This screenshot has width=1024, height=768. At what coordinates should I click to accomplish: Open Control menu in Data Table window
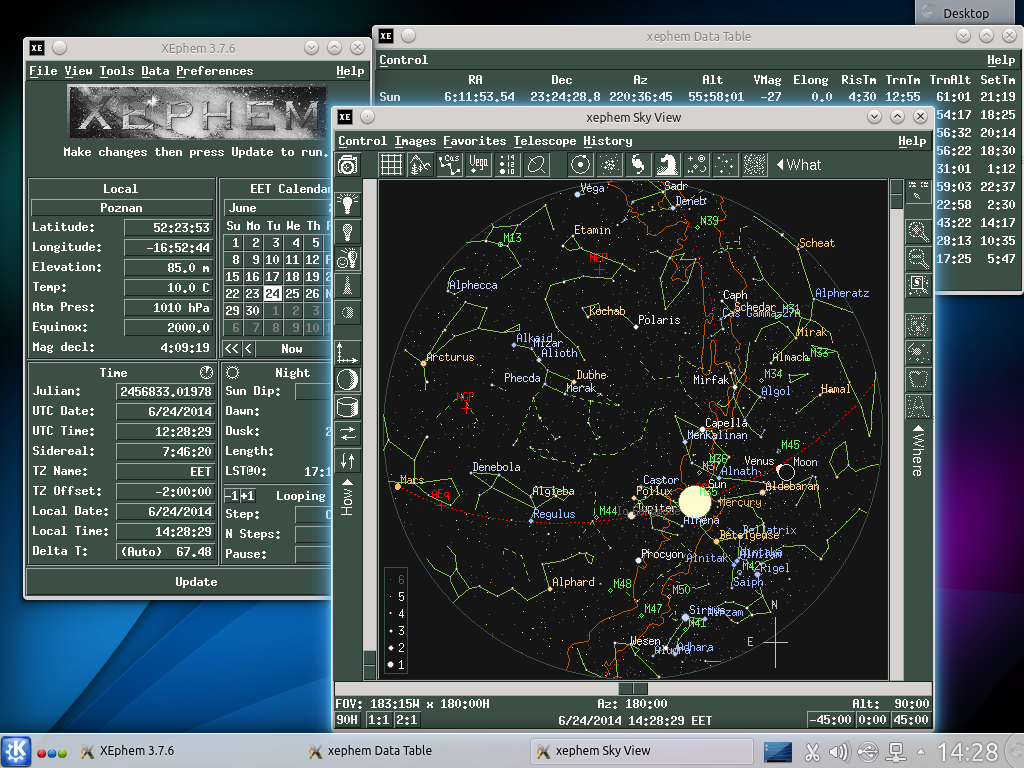(404, 60)
